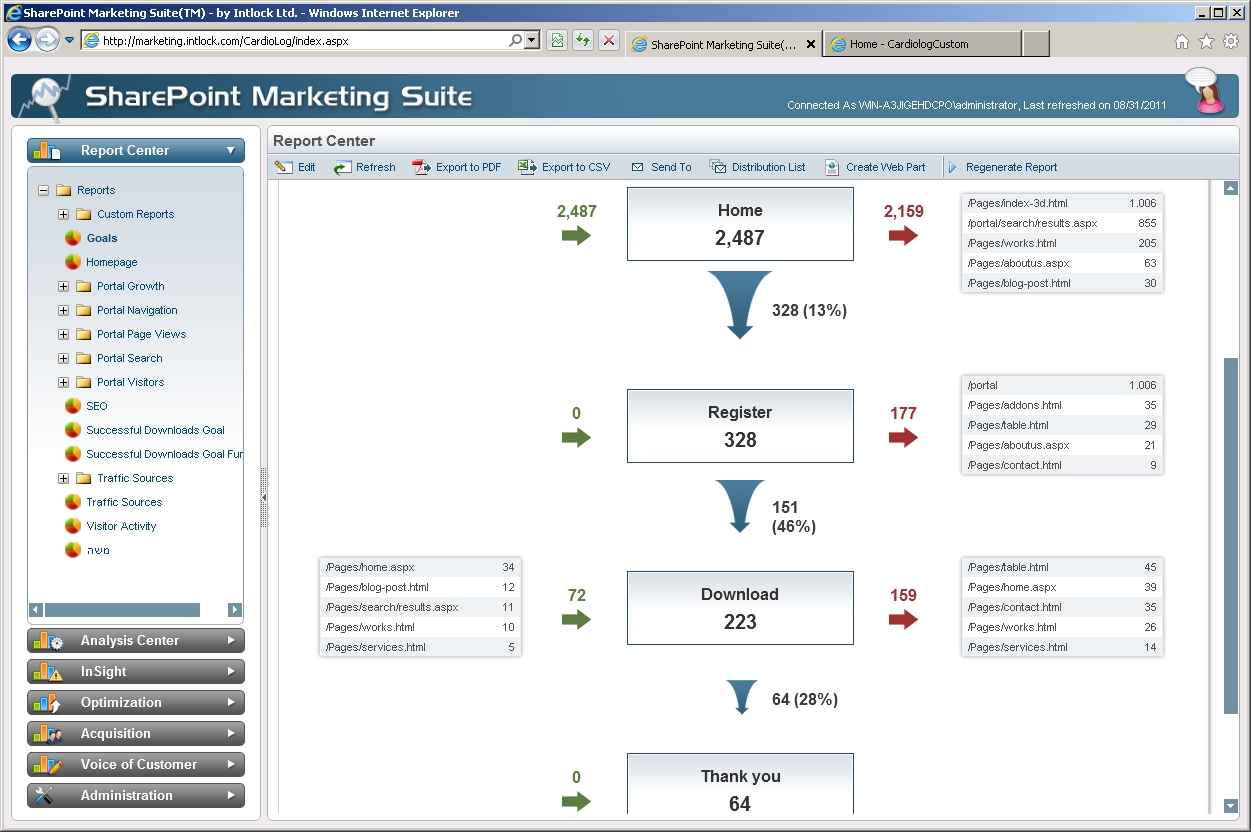Expand the Portal Search folder

(63, 358)
